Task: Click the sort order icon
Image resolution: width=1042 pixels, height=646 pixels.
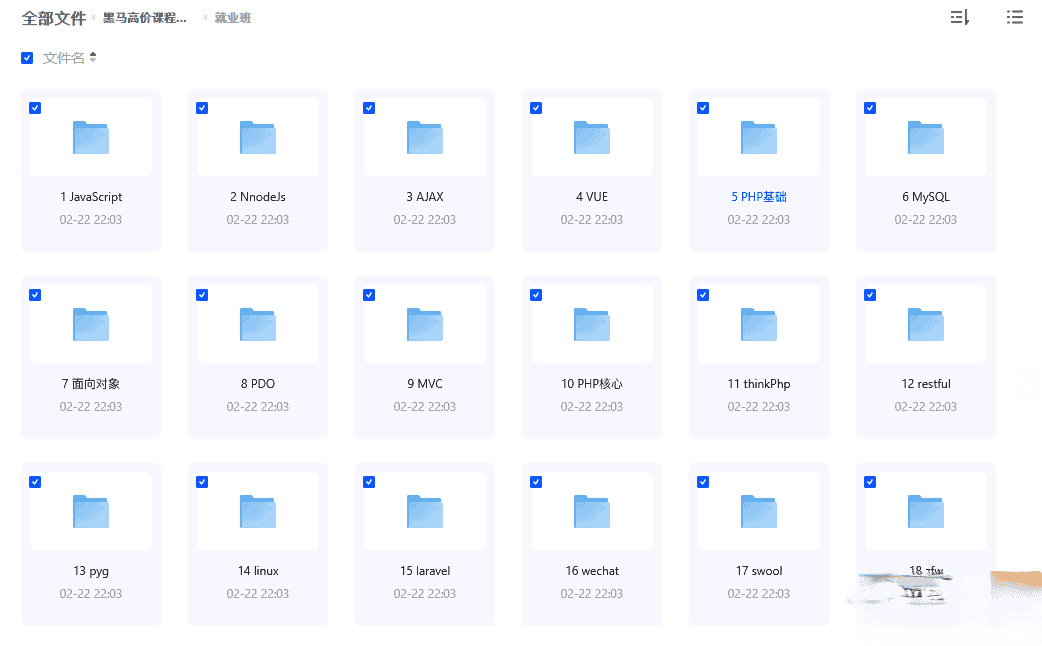Action: pos(960,17)
